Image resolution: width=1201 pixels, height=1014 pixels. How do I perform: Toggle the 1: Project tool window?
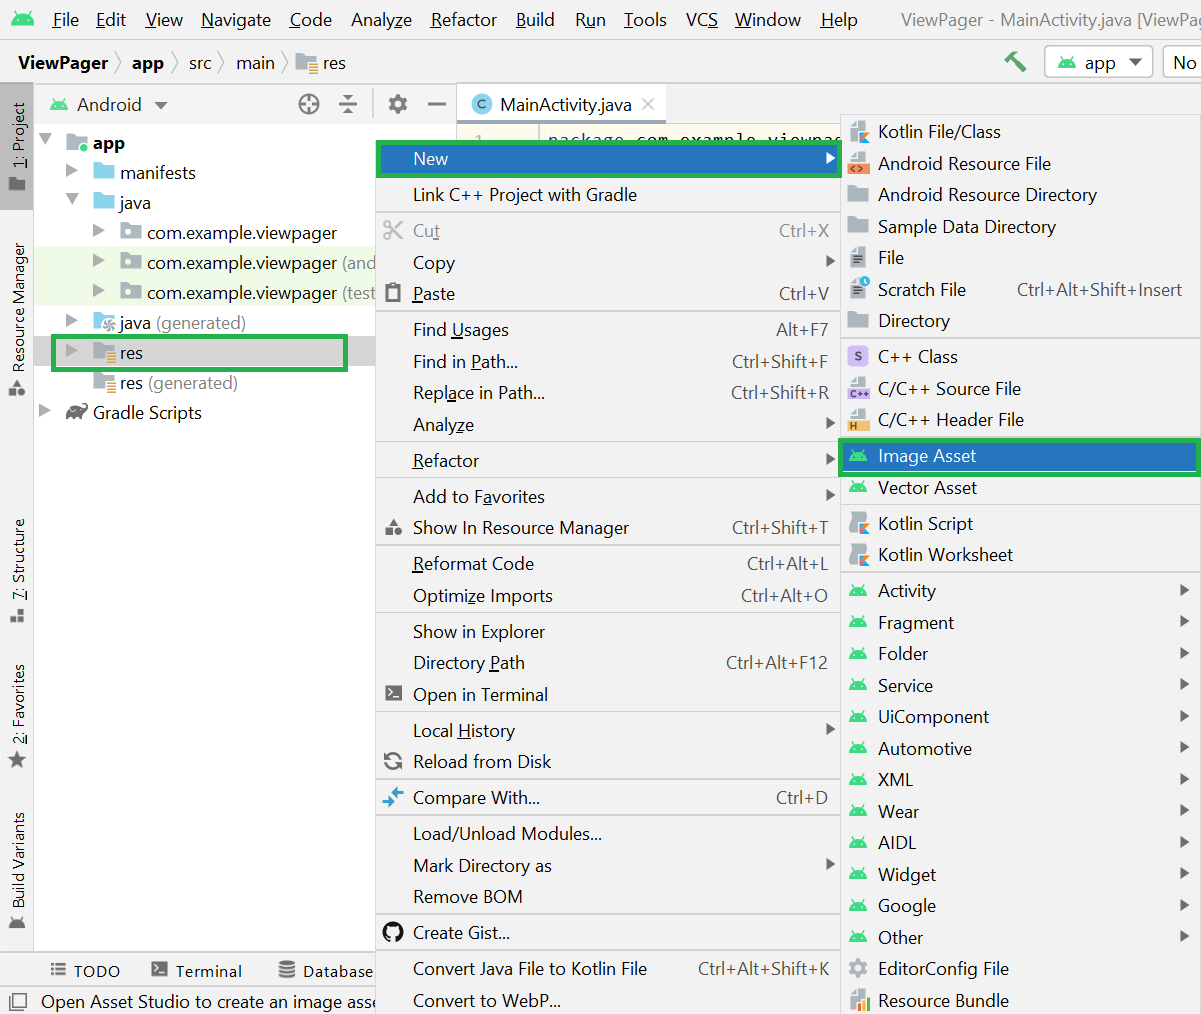tap(17, 146)
